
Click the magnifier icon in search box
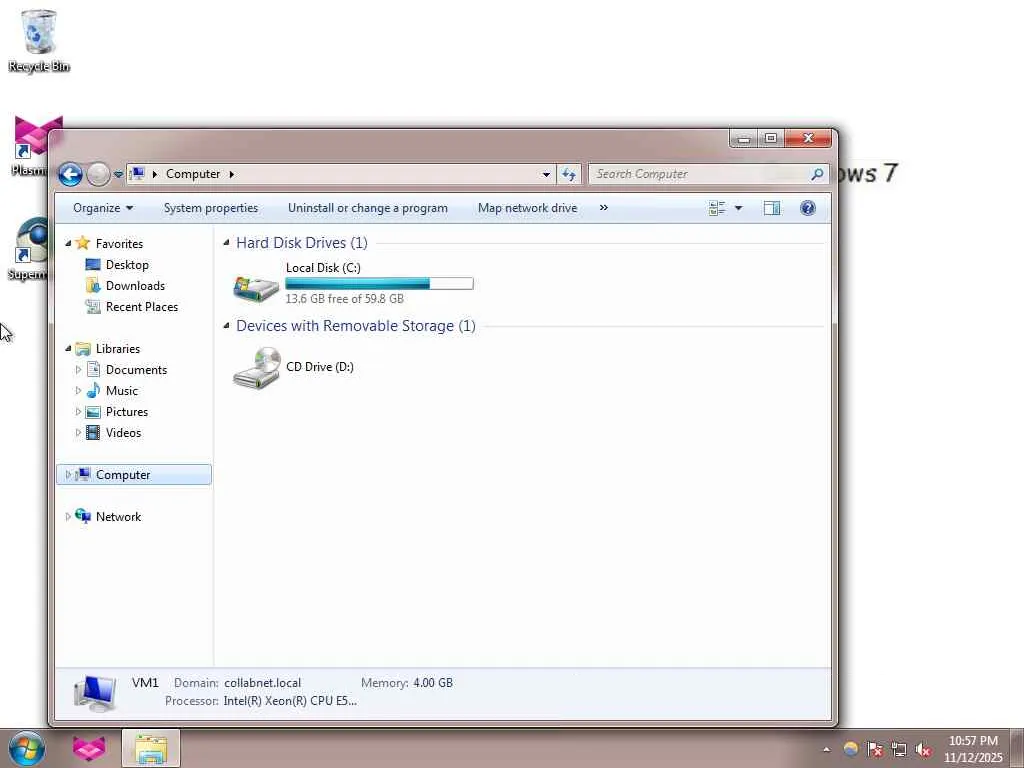(817, 174)
